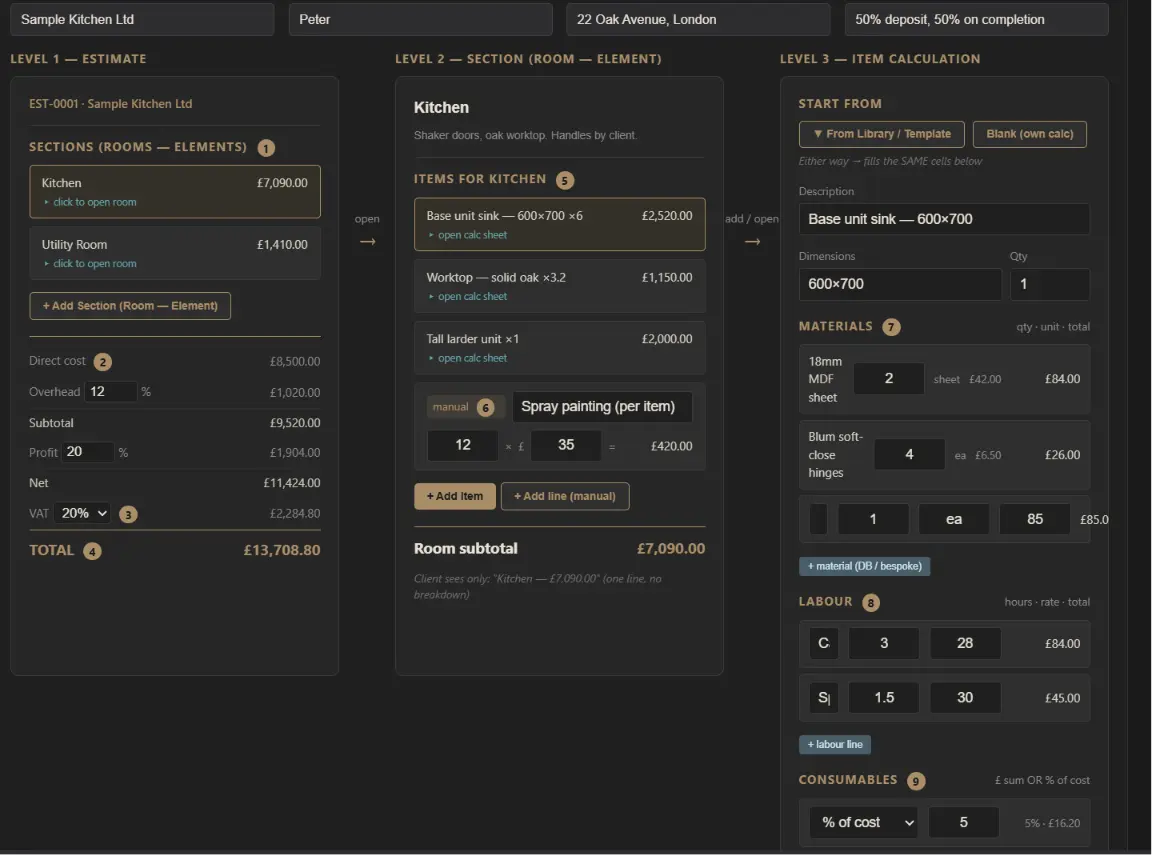Viewport: 1152px width, 855px height.
Task: Edit 18mm MDF sheet quantity
Action: [888, 378]
